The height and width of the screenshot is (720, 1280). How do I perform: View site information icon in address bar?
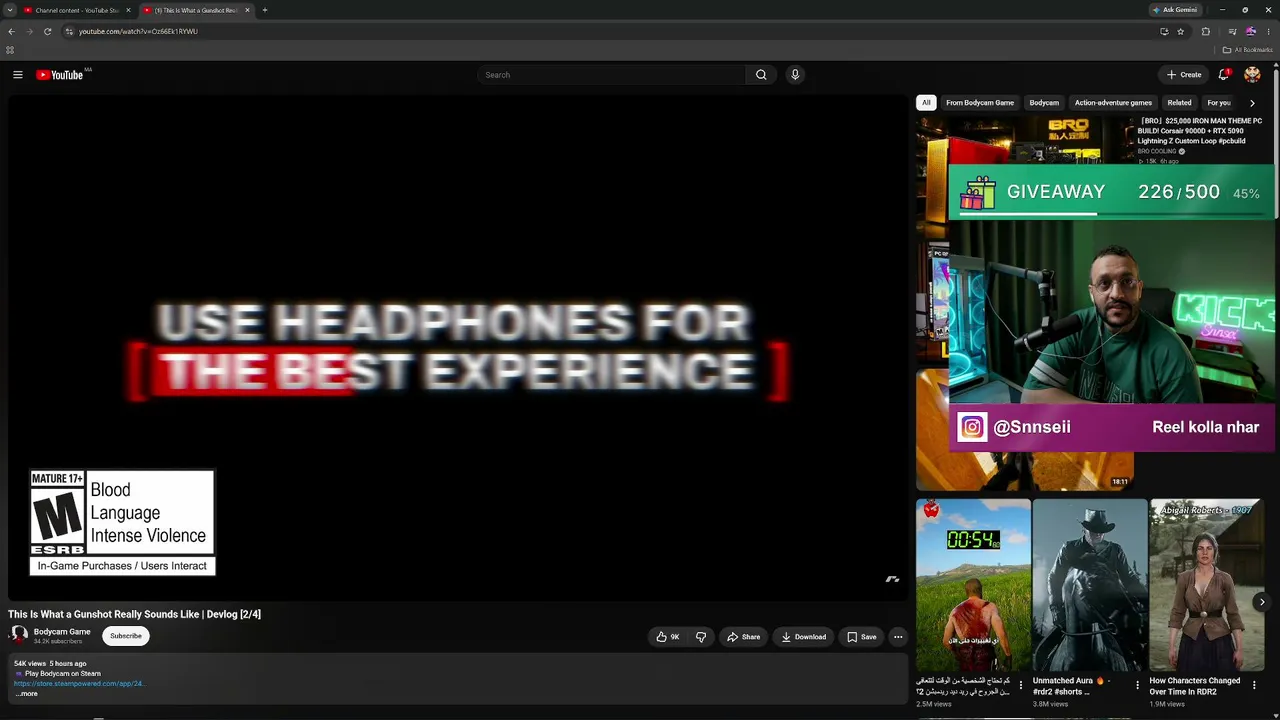coord(69,31)
